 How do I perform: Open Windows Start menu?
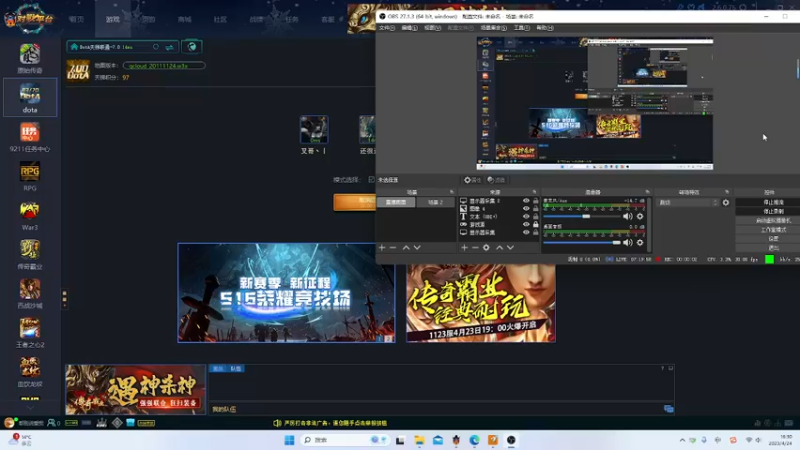pos(289,440)
